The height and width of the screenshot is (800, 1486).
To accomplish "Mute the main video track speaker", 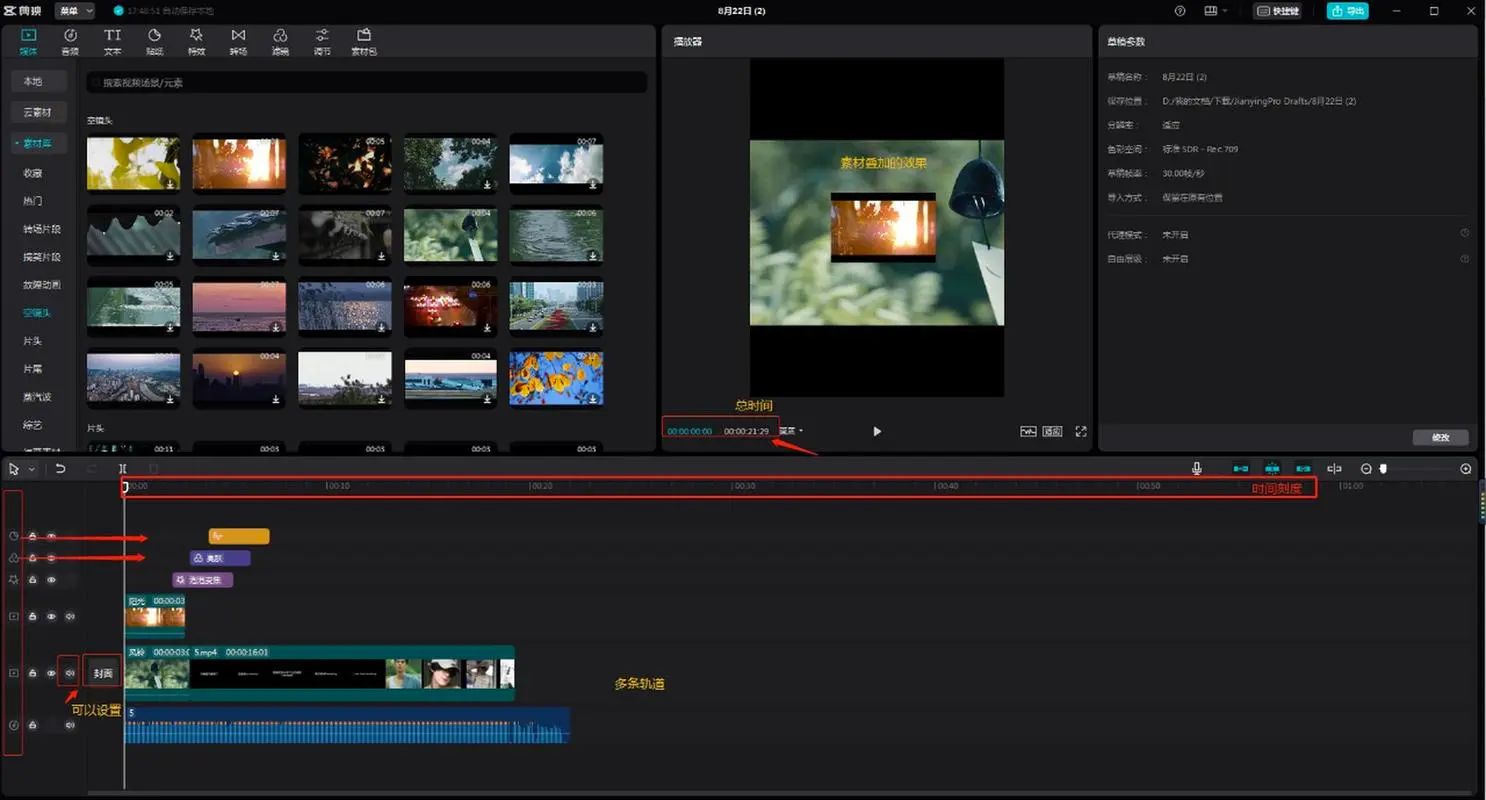I will (70, 673).
